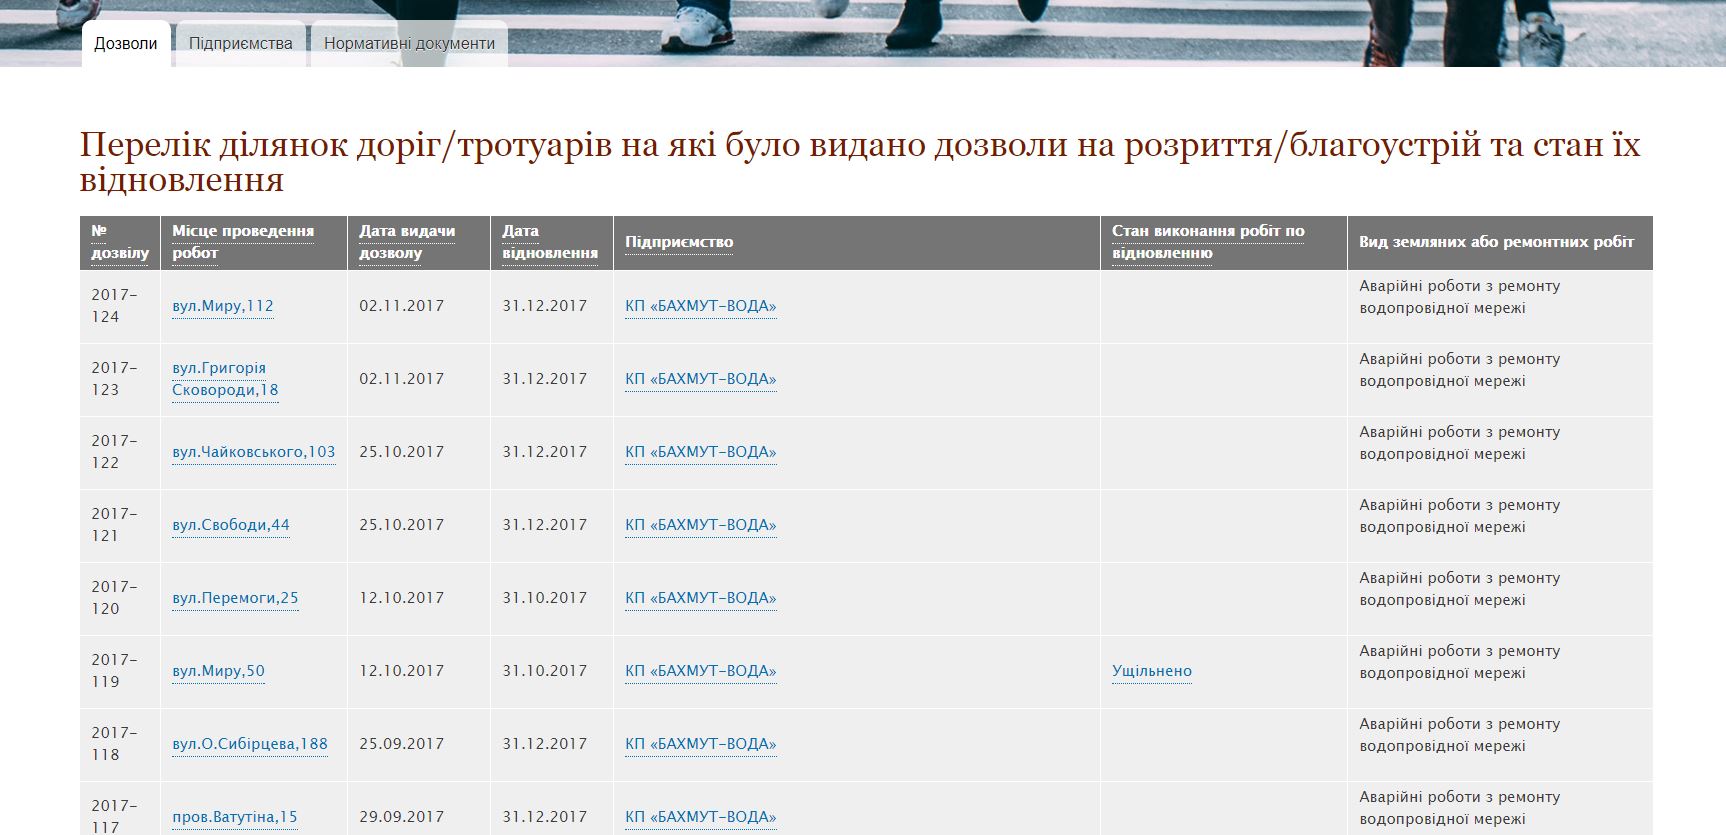Open address link вул.Григорія Сковороди,18

[x=224, y=379]
